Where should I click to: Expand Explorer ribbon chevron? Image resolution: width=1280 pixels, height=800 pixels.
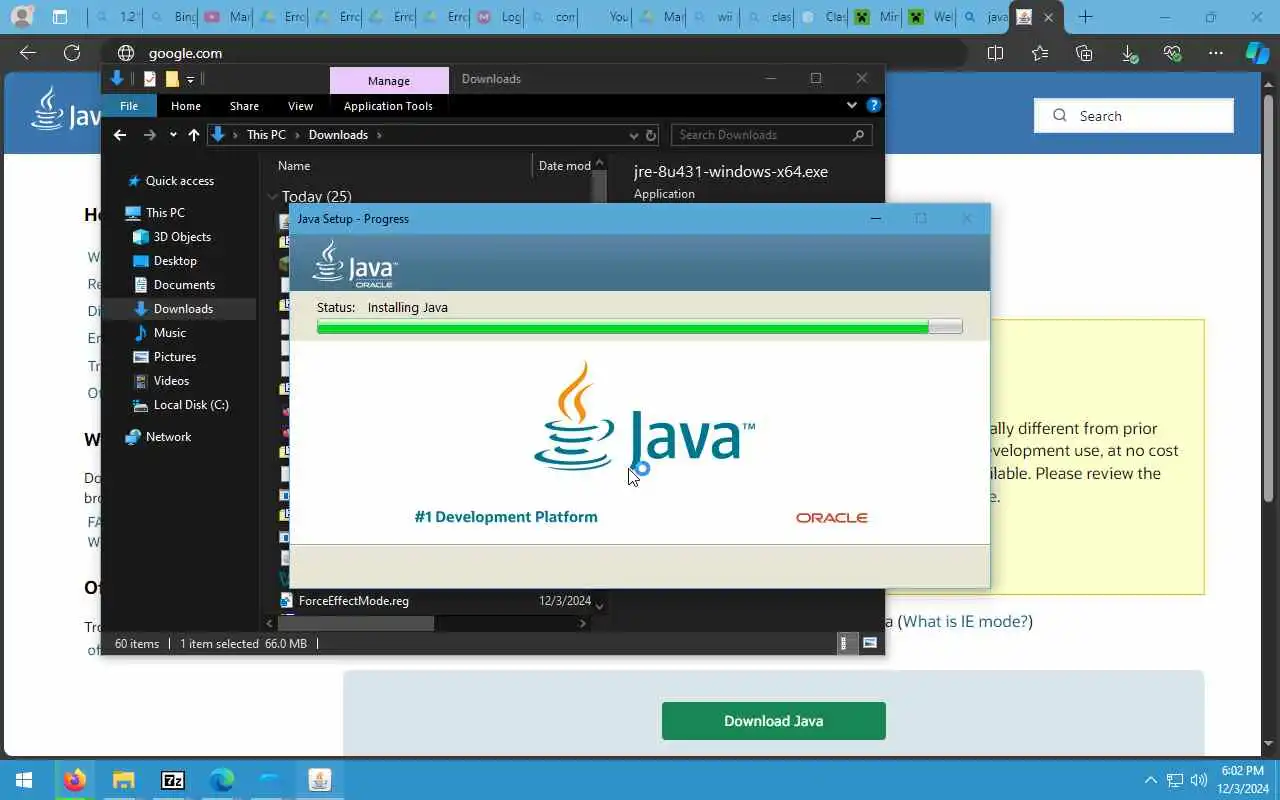(852, 105)
